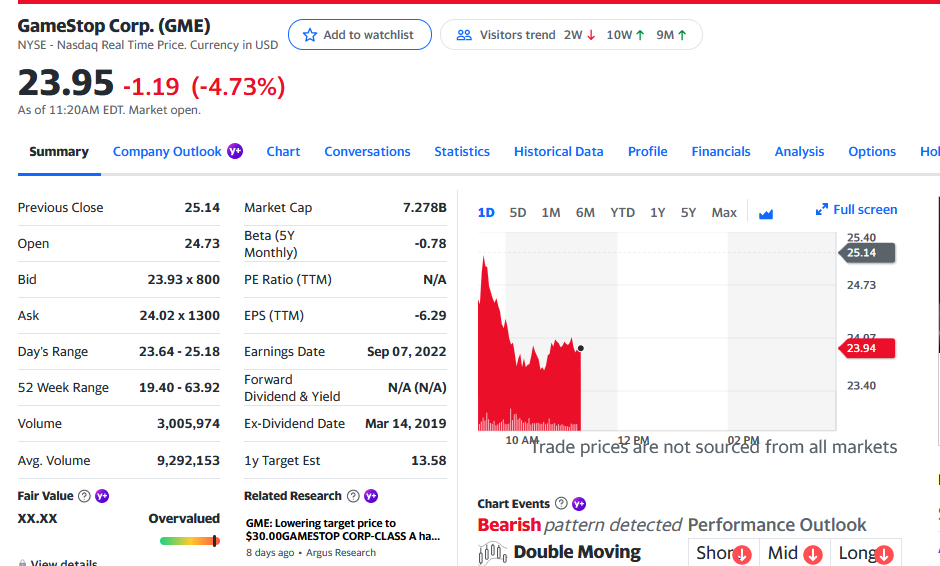Viewport: 940px width, 566px height.
Task: Click the Full screen expand arrows icon
Action: tap(821, 209)
